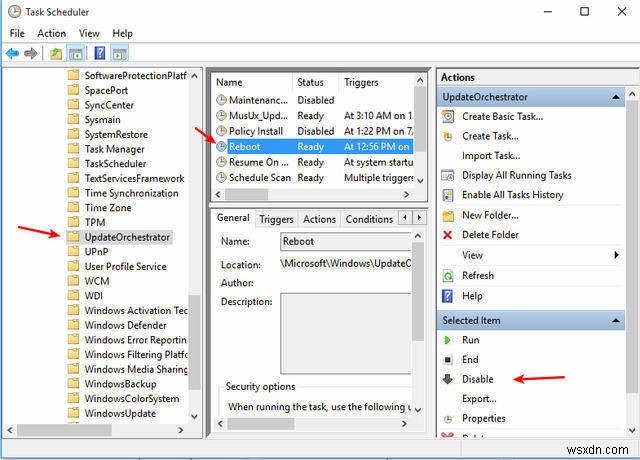This screenshot has width=640, height=460.
Task: Click Enable All Tasks History
Action: 512,195
